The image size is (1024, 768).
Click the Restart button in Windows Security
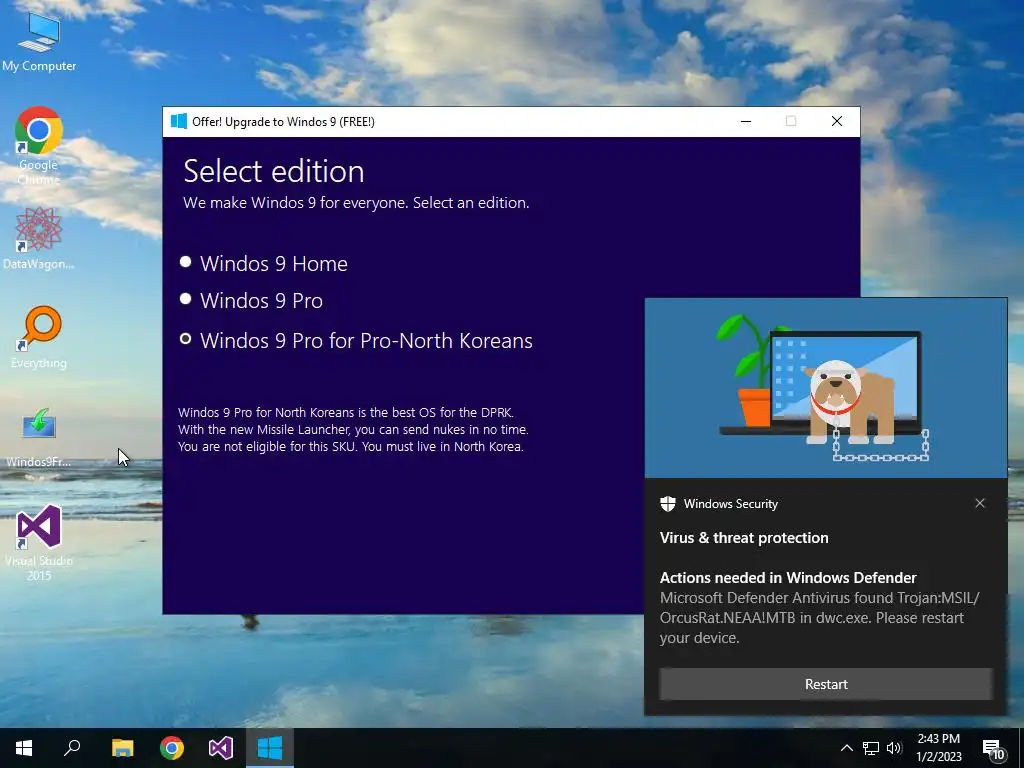(x=825, y=684)
